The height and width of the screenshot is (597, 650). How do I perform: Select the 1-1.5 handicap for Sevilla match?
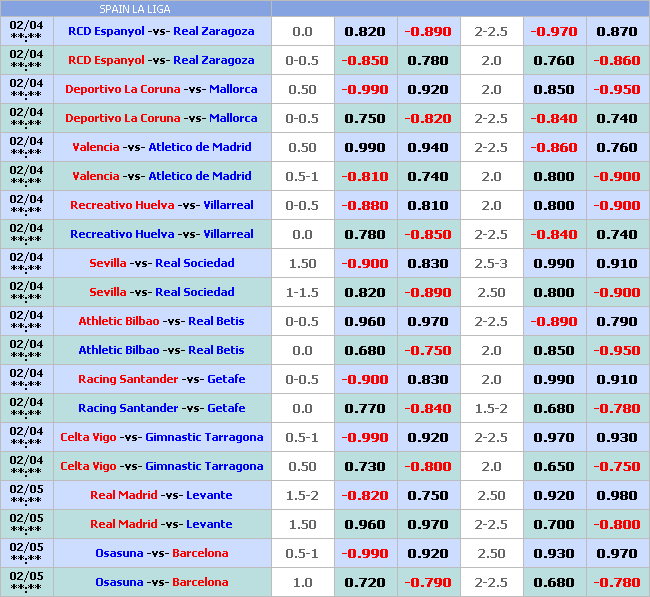[x=302, y=292]
